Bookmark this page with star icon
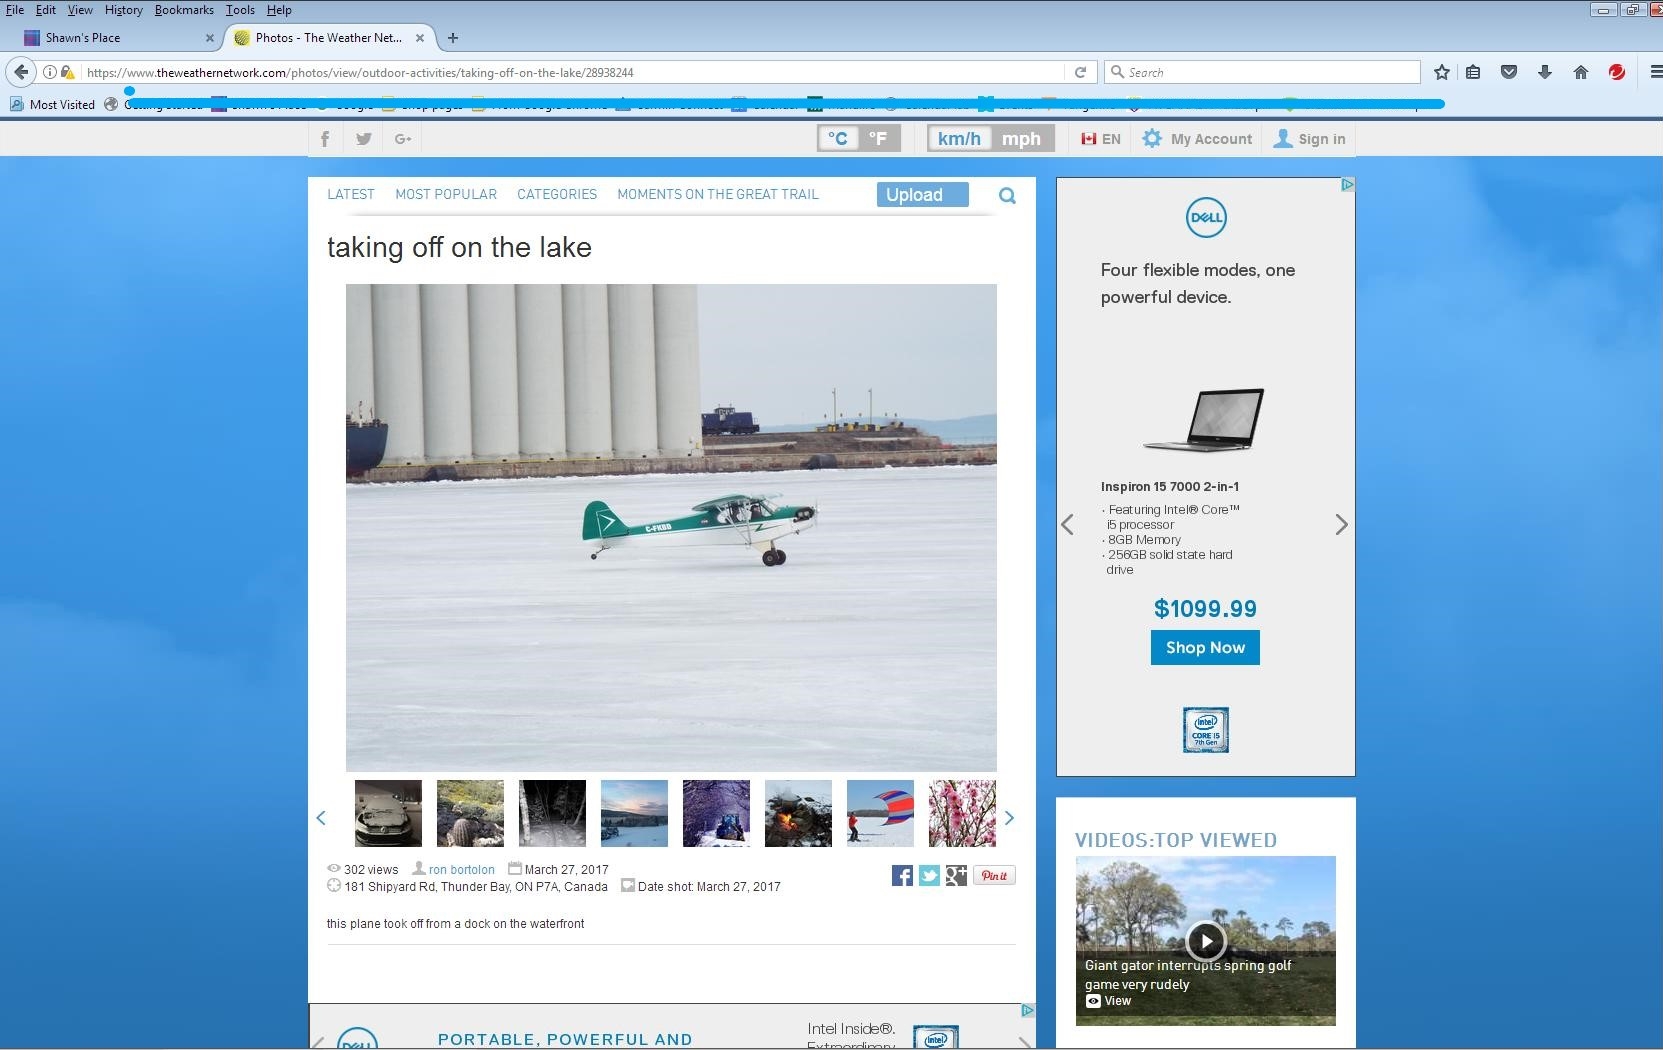1663x1050 pixels. coord(1441,72)
